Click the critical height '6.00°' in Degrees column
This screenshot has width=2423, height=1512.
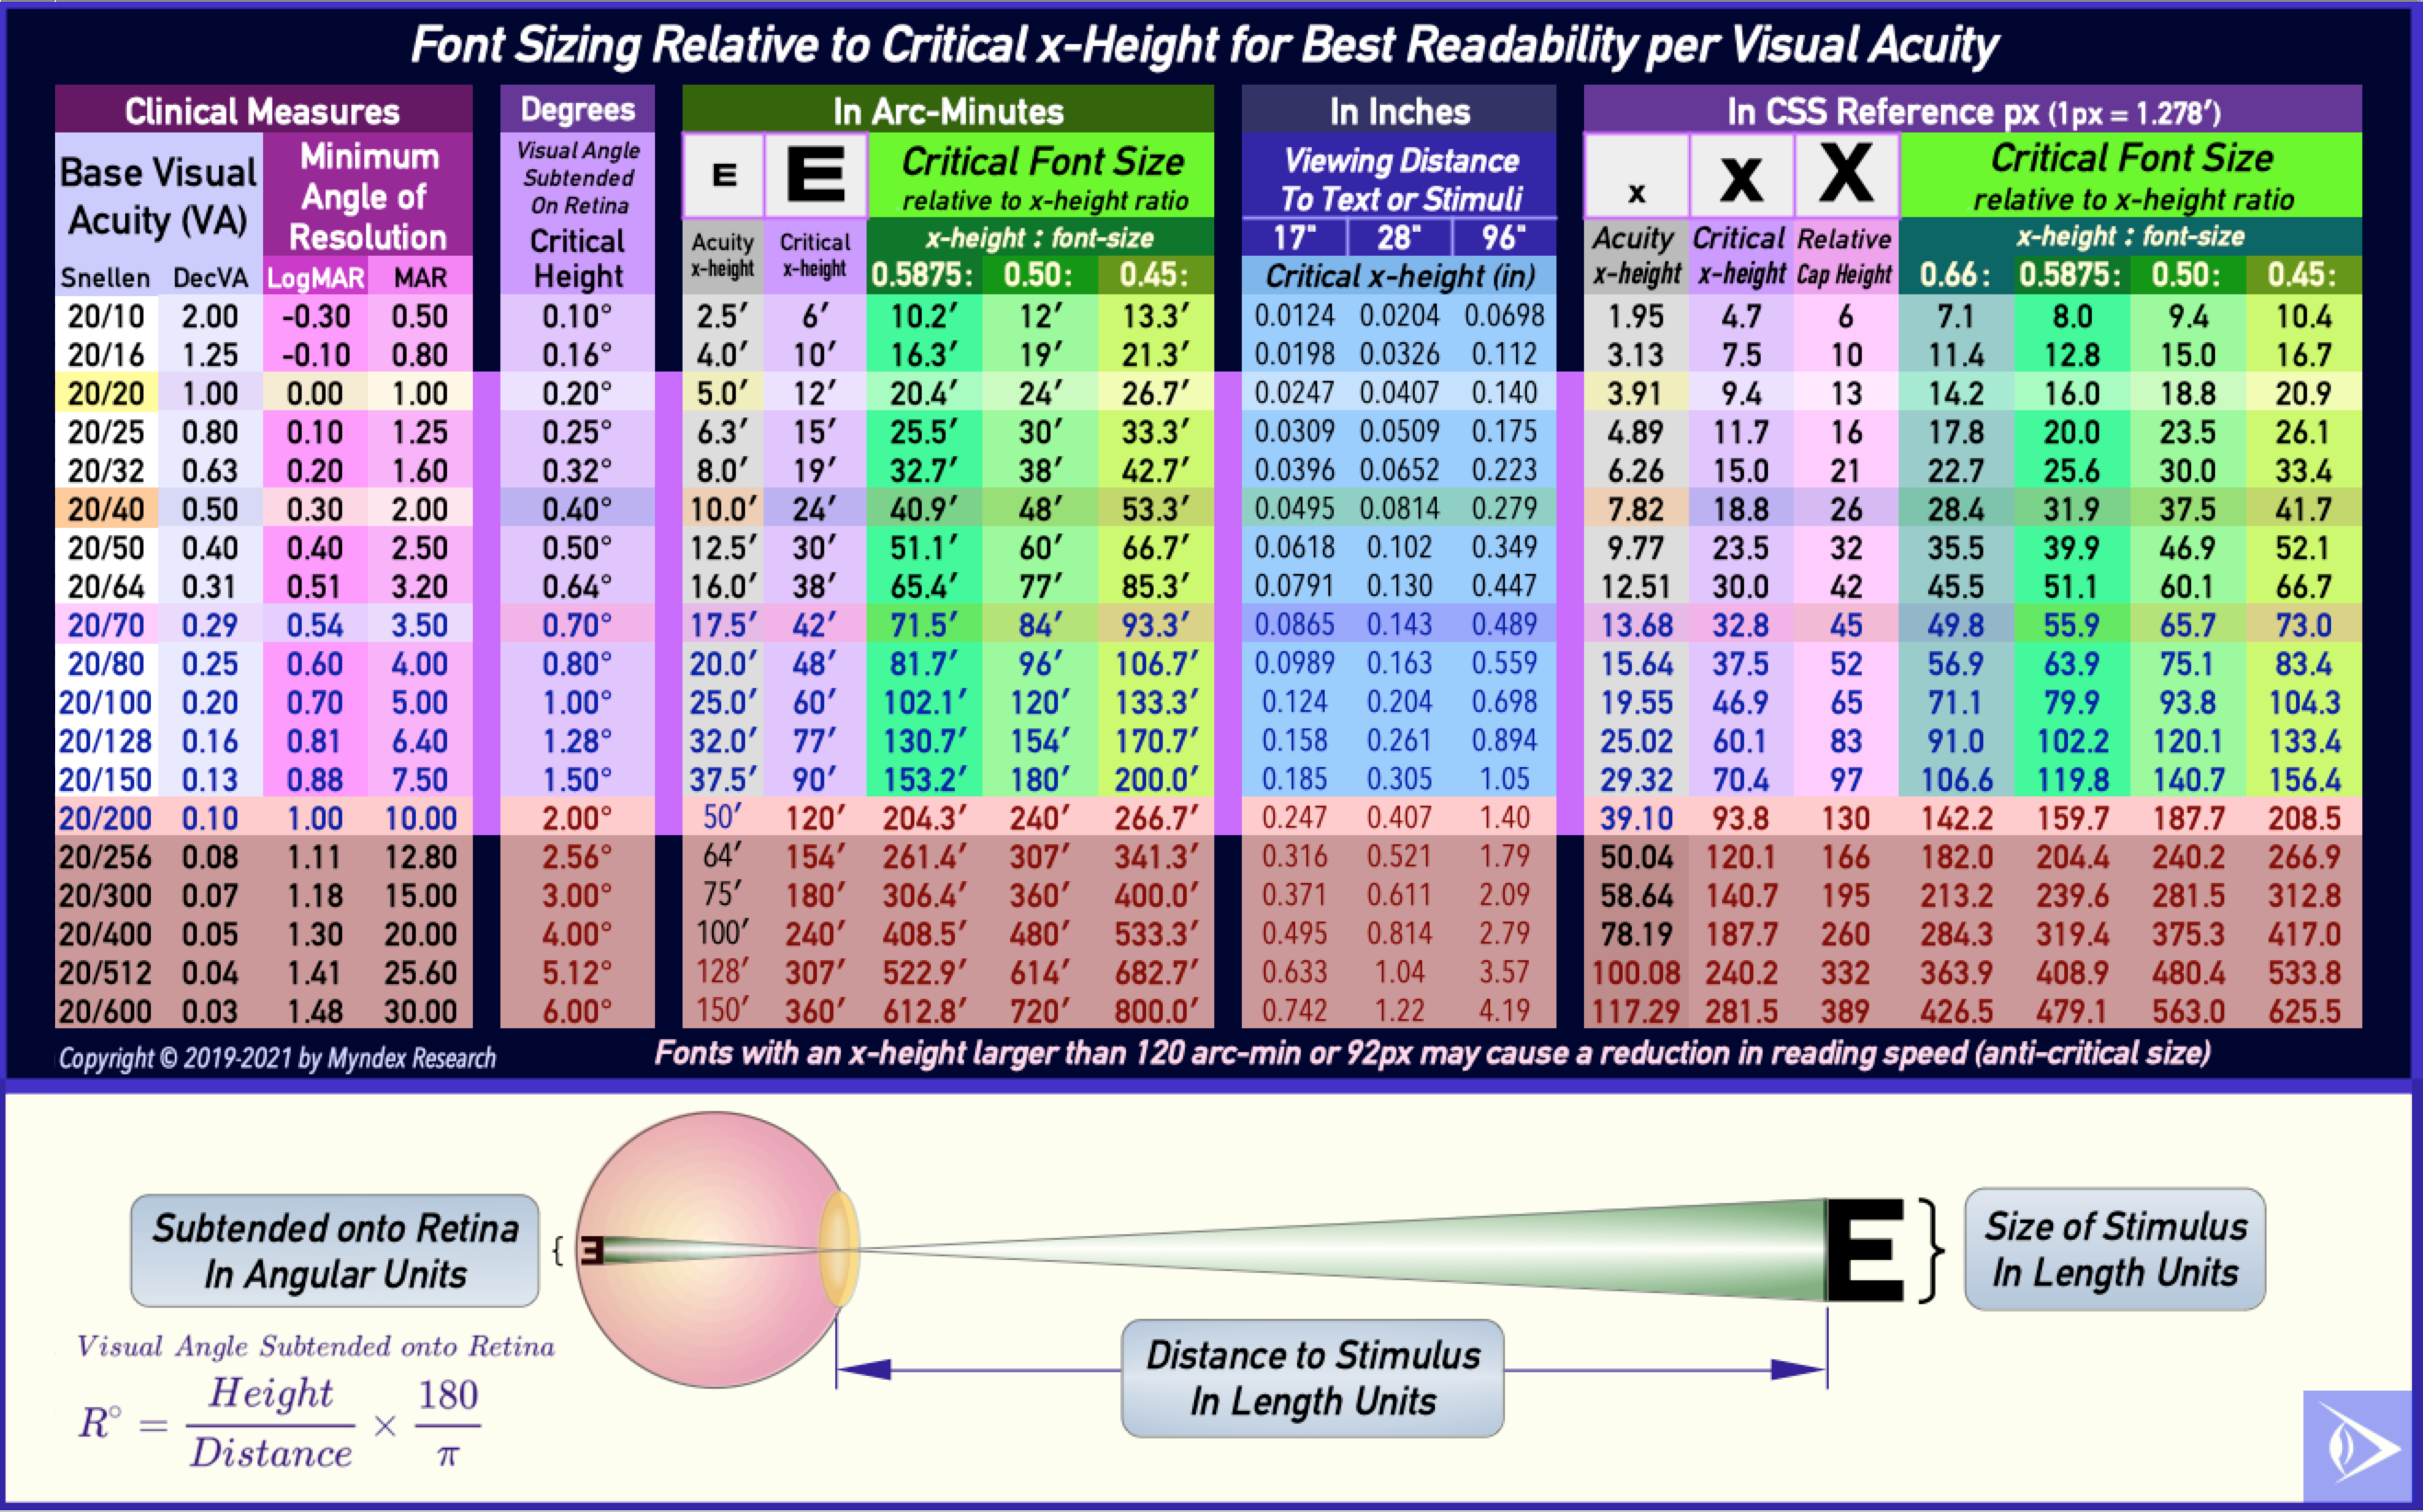coord(577,1011)
